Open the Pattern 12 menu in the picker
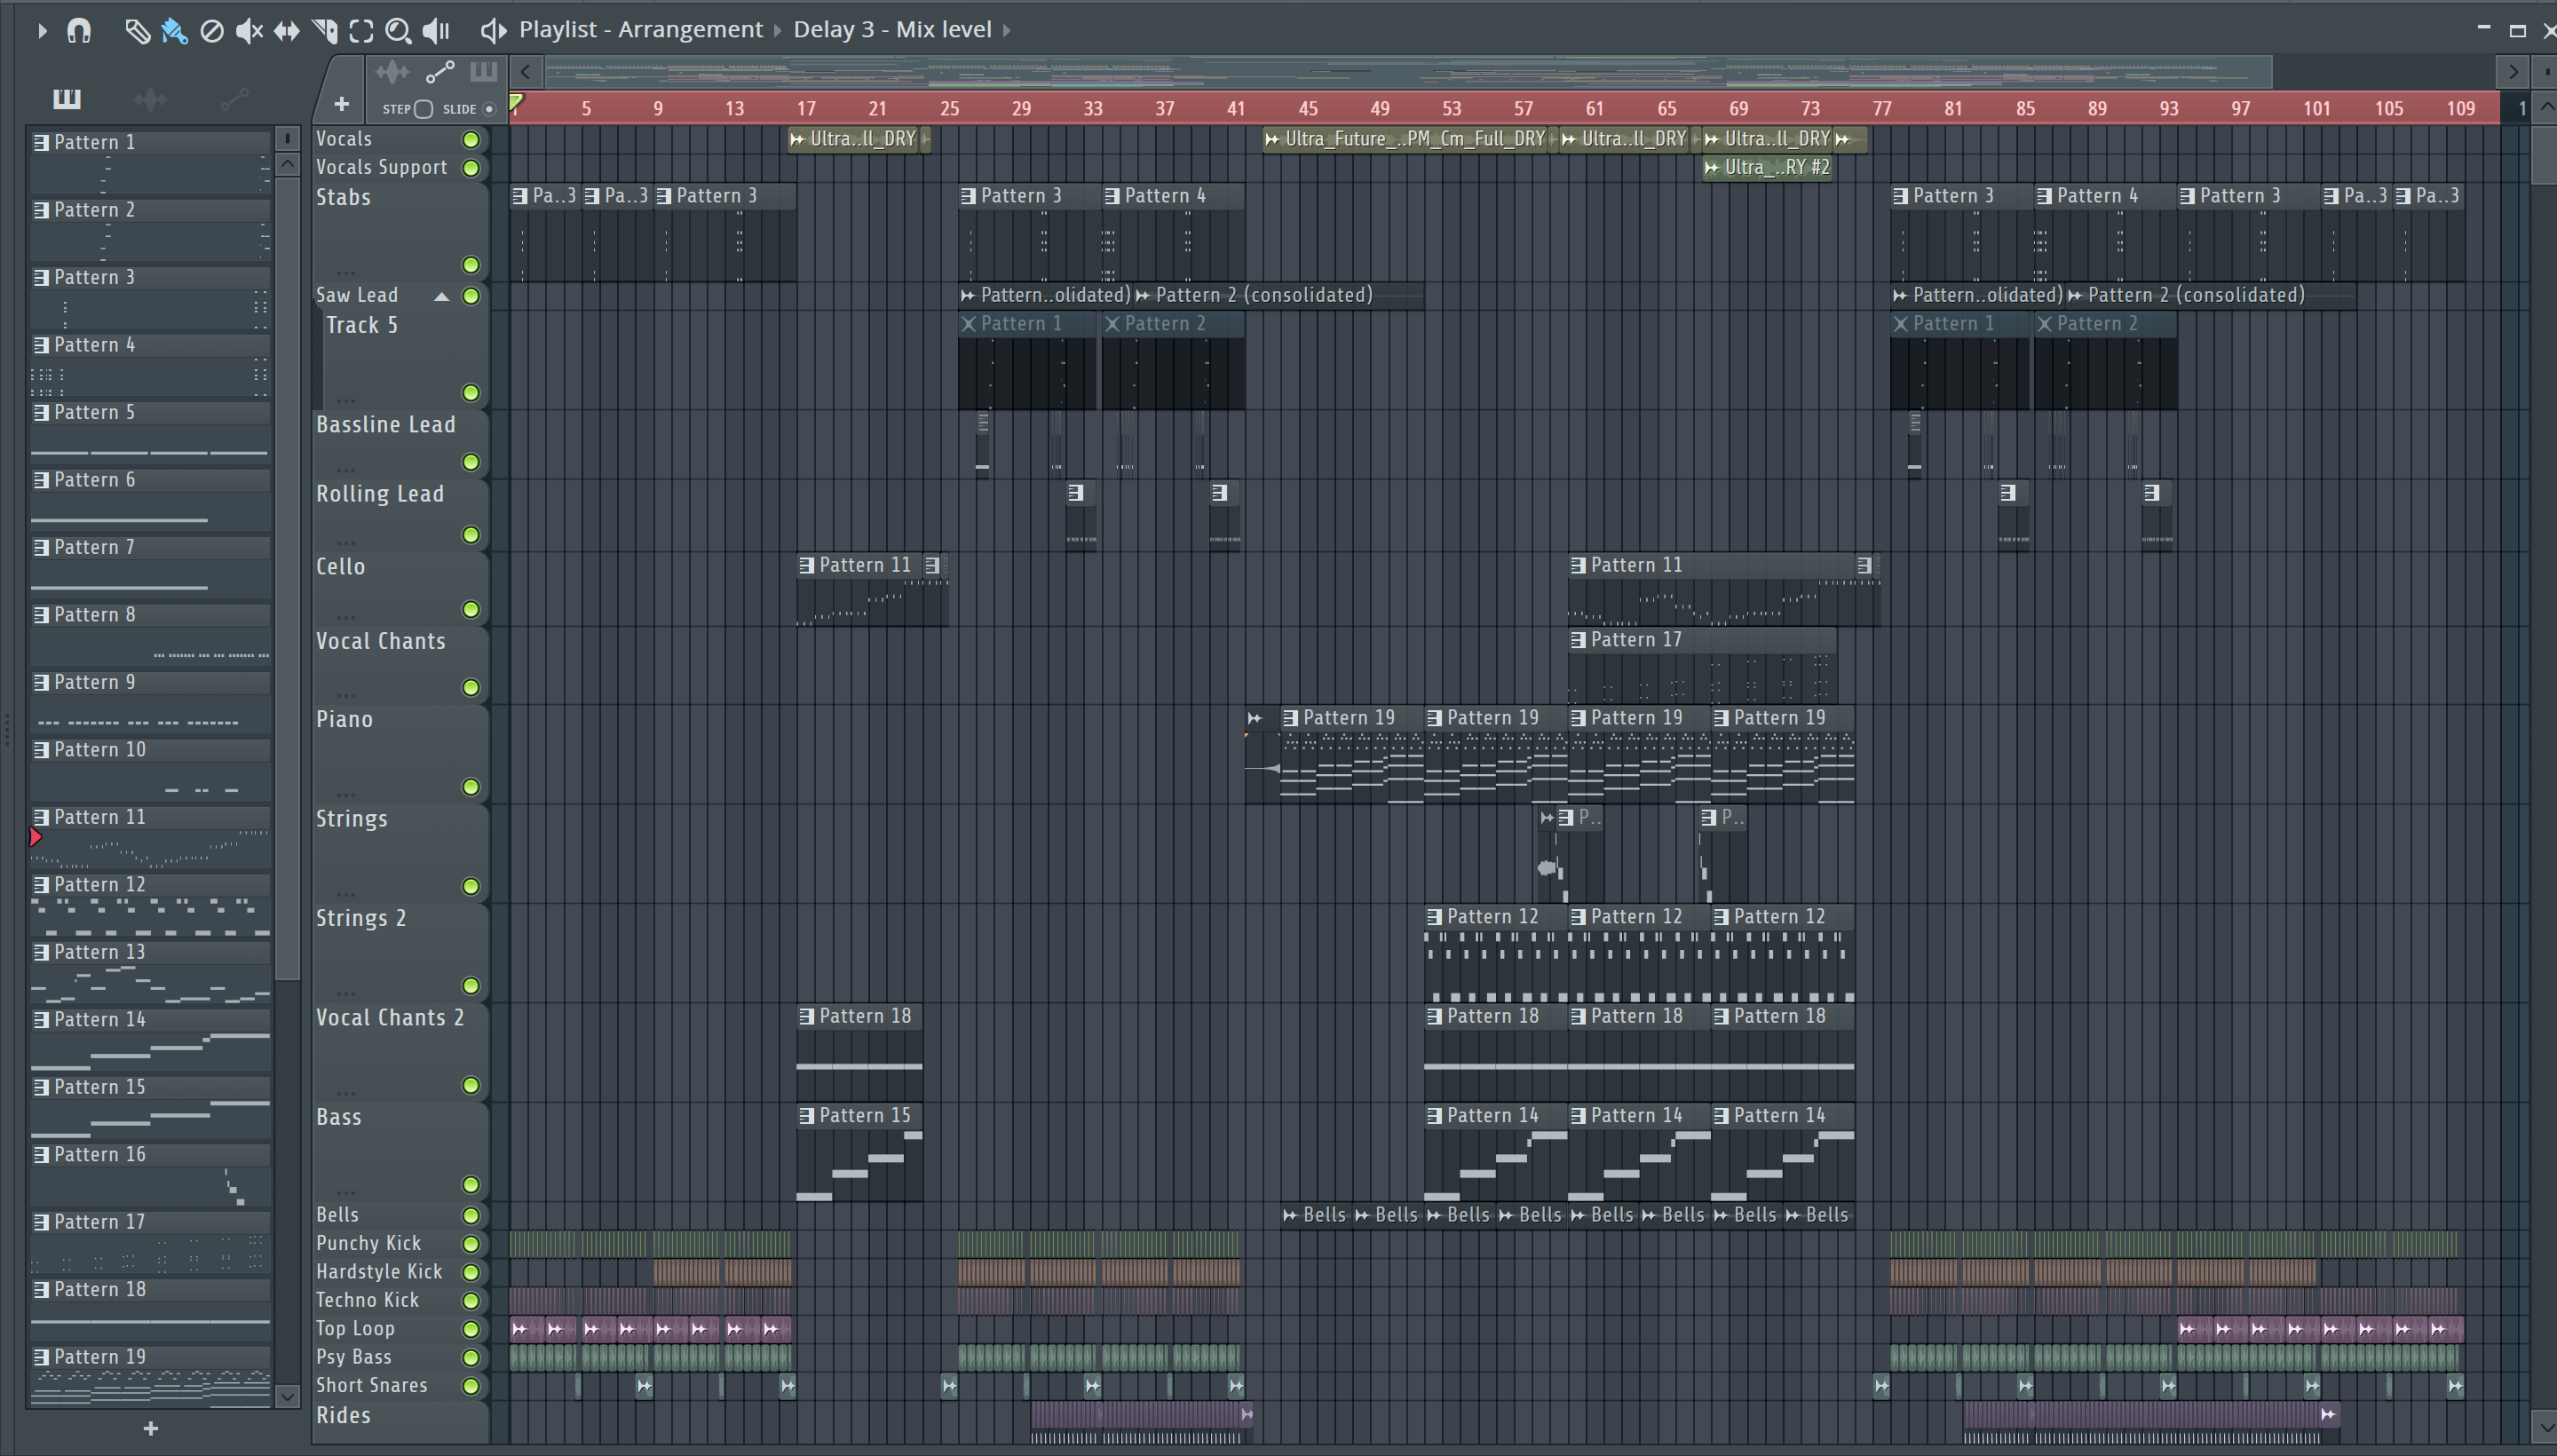The width and height of the screenshot is (2557, 1456). click(x=41, y=885)
